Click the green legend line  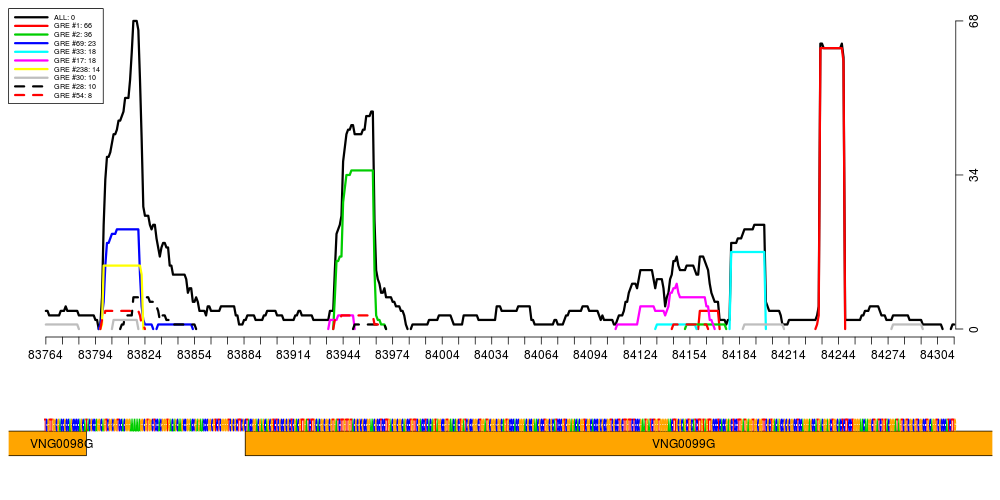[x=31, y=34]
